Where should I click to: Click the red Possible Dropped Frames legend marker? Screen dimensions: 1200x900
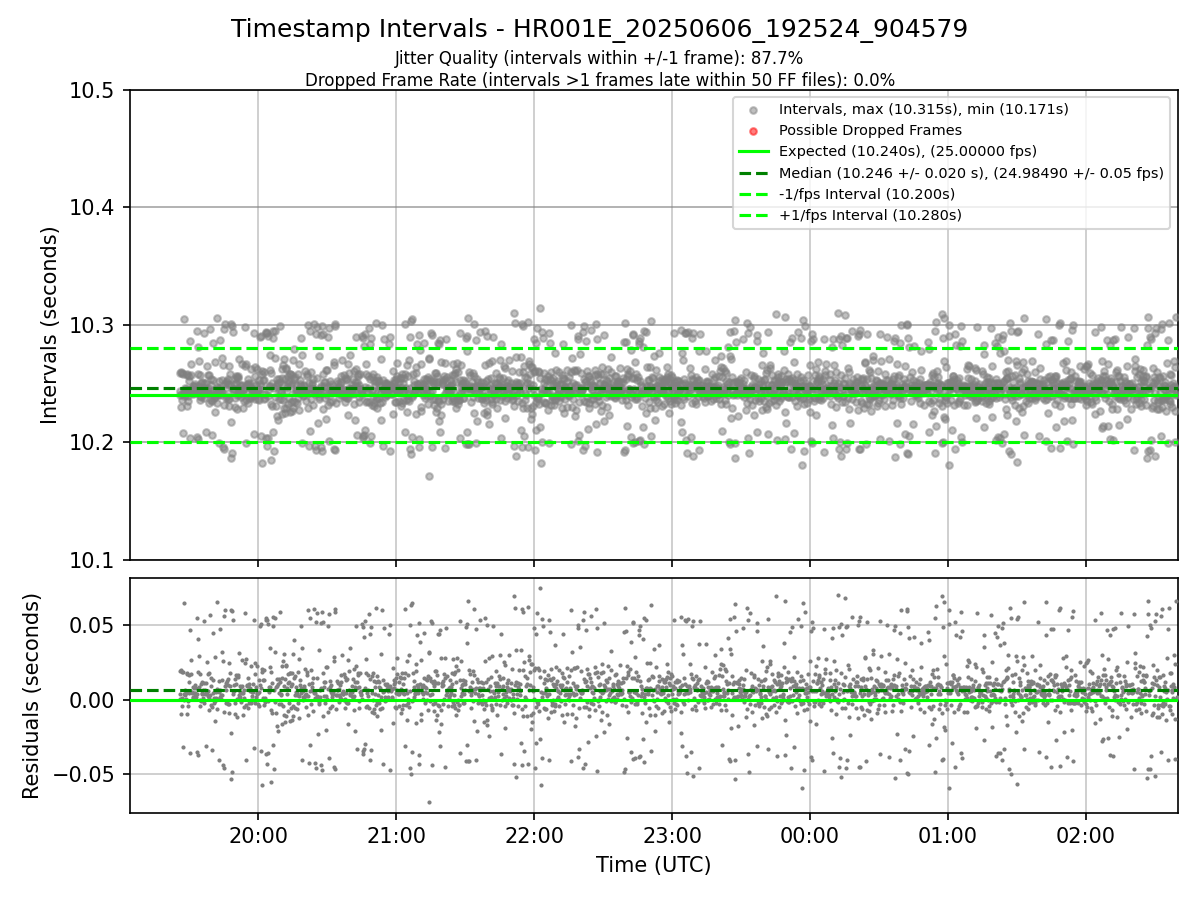[x=755, y=130]
